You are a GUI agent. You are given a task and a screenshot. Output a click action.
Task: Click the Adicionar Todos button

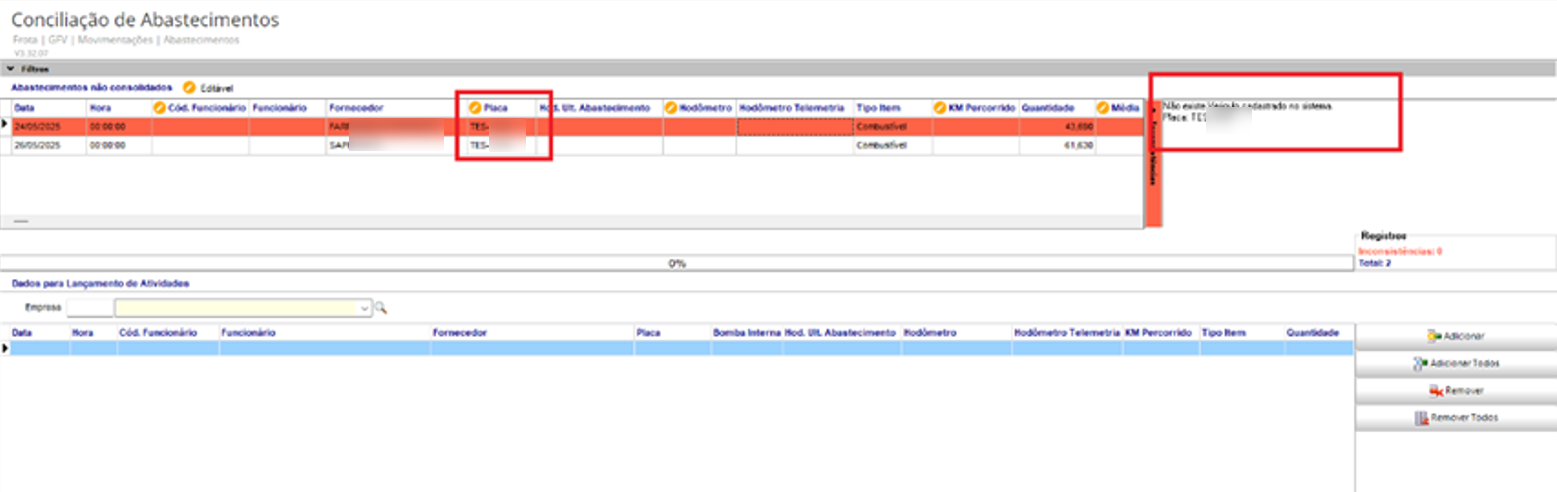(x=1455, y=364)
